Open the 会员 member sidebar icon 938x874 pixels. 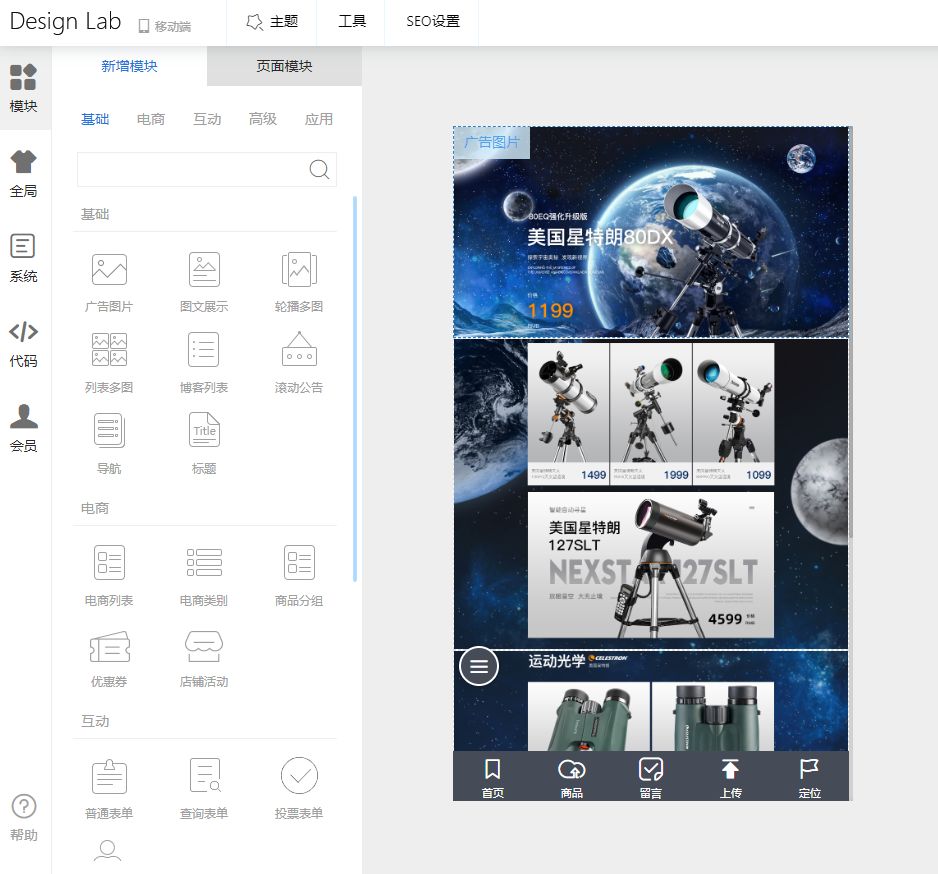click(23, 428)
